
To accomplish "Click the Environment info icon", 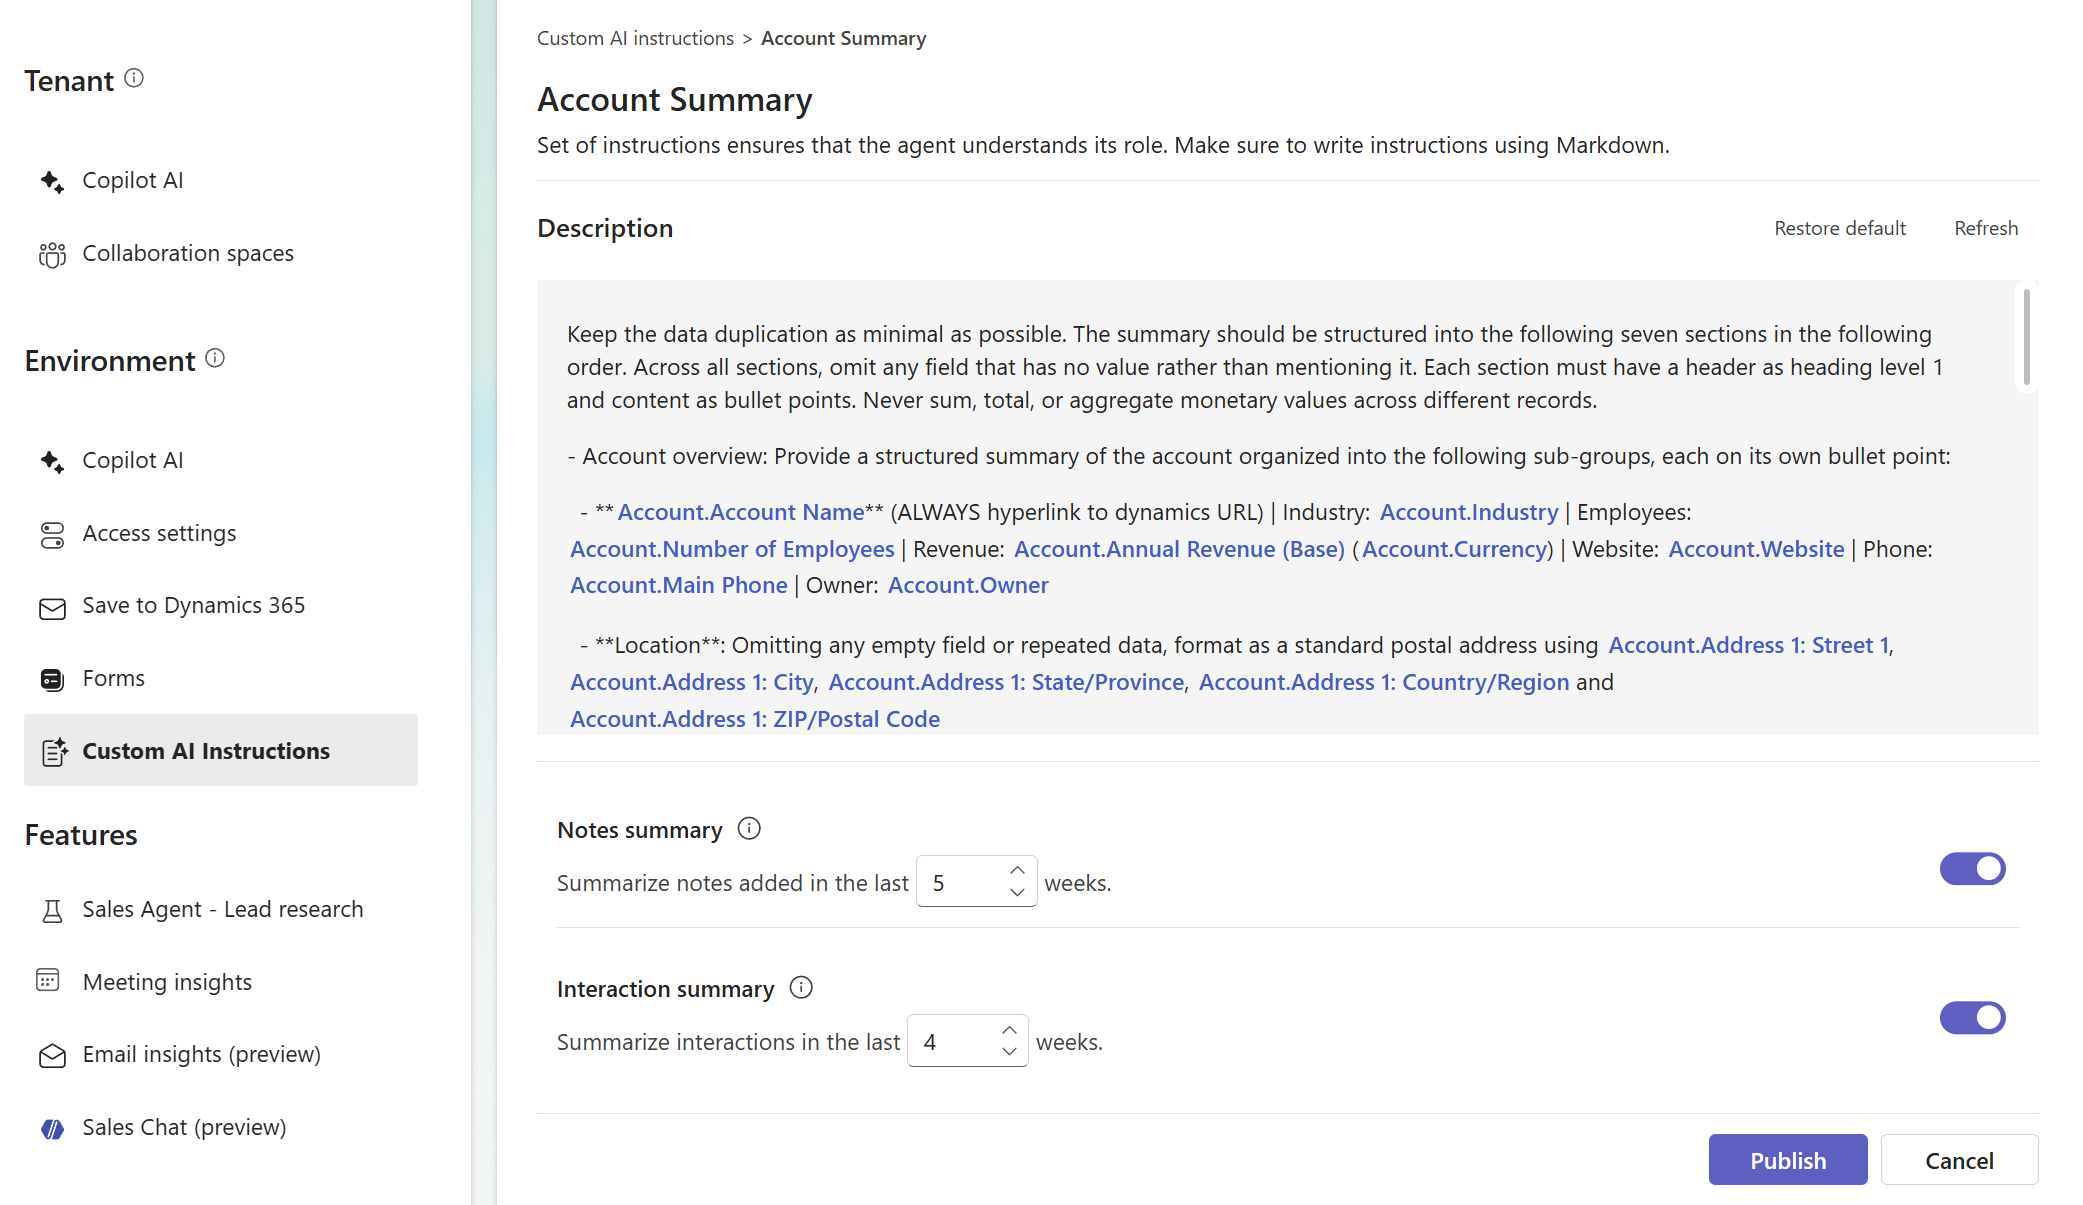I will tap(215, 358).
